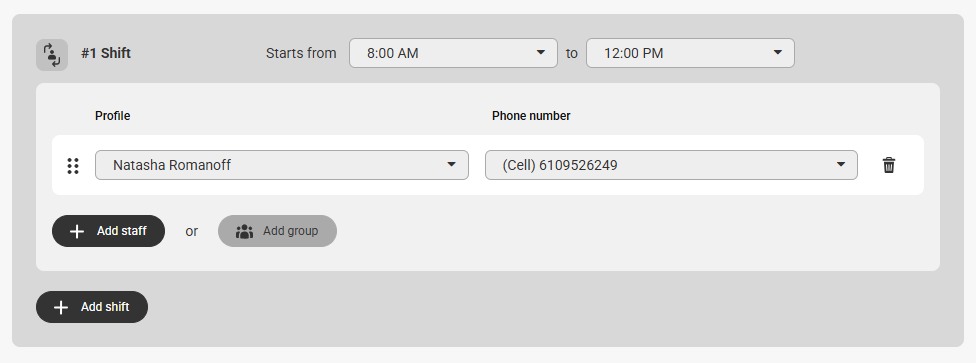The width and height of the screenshot is (976, 363).
Task: Grab the six-dot drag handle icon
Action: click(x=73, y=166)
